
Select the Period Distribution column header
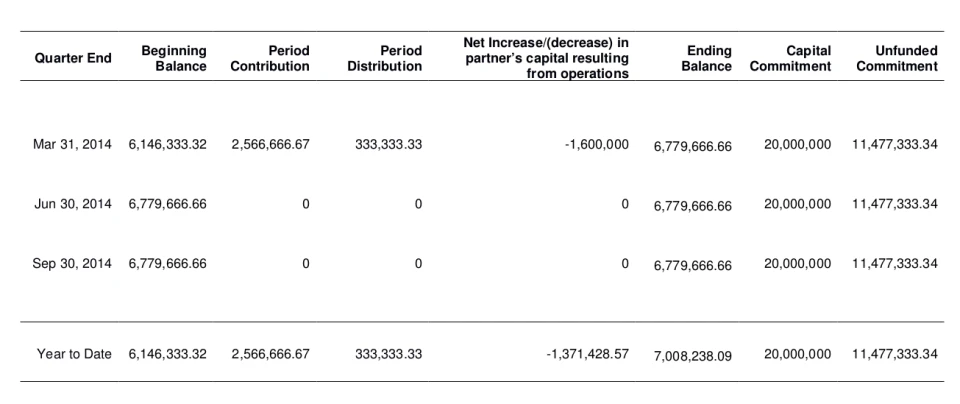pyautogui.click(x=385, y=58)
